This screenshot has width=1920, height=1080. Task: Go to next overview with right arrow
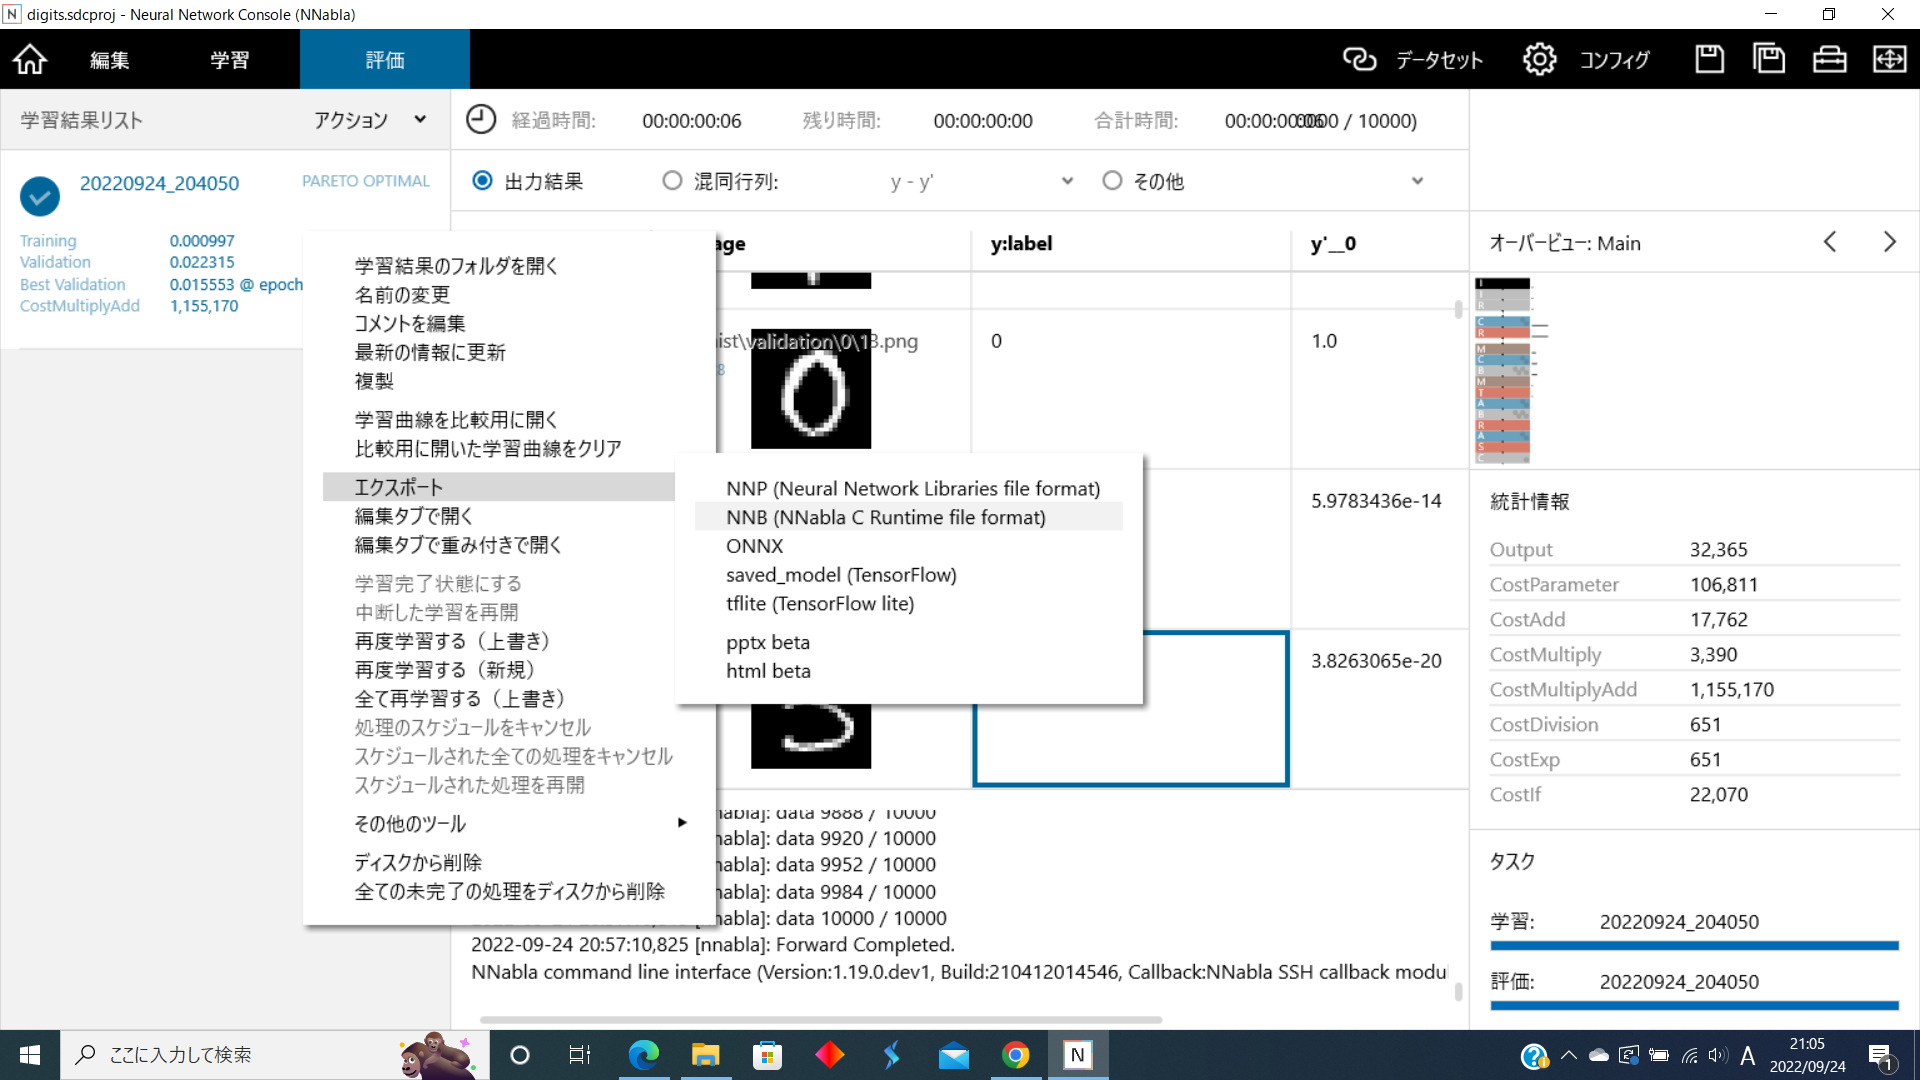[x=1889, y=243]
